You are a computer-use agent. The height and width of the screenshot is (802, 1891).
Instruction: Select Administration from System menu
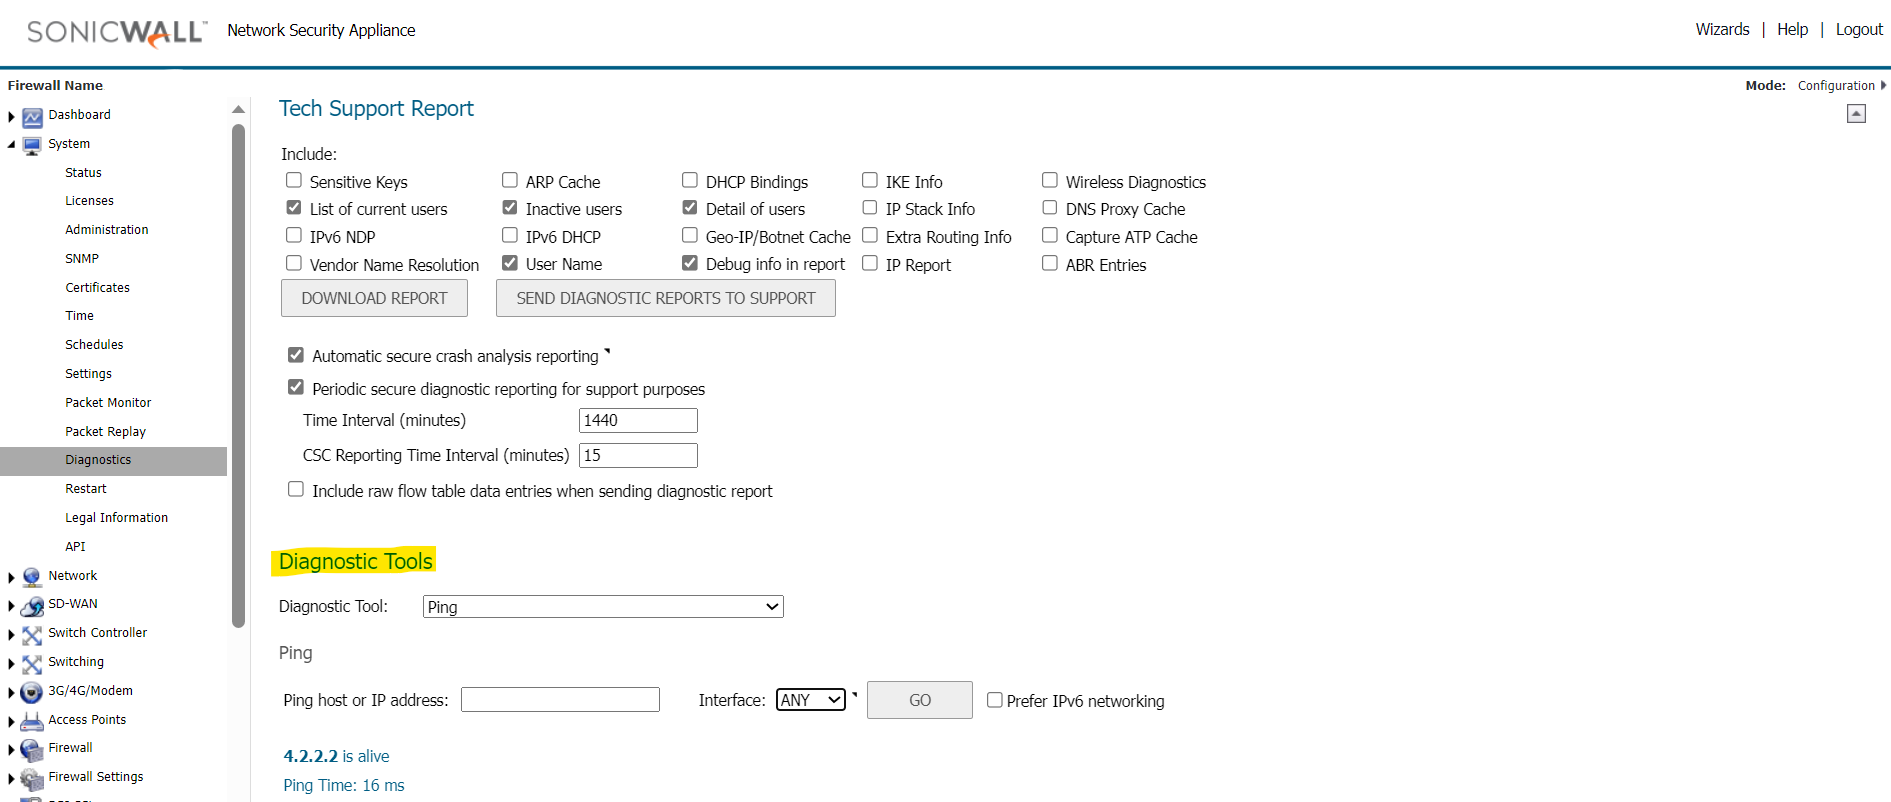coord(107,230)
